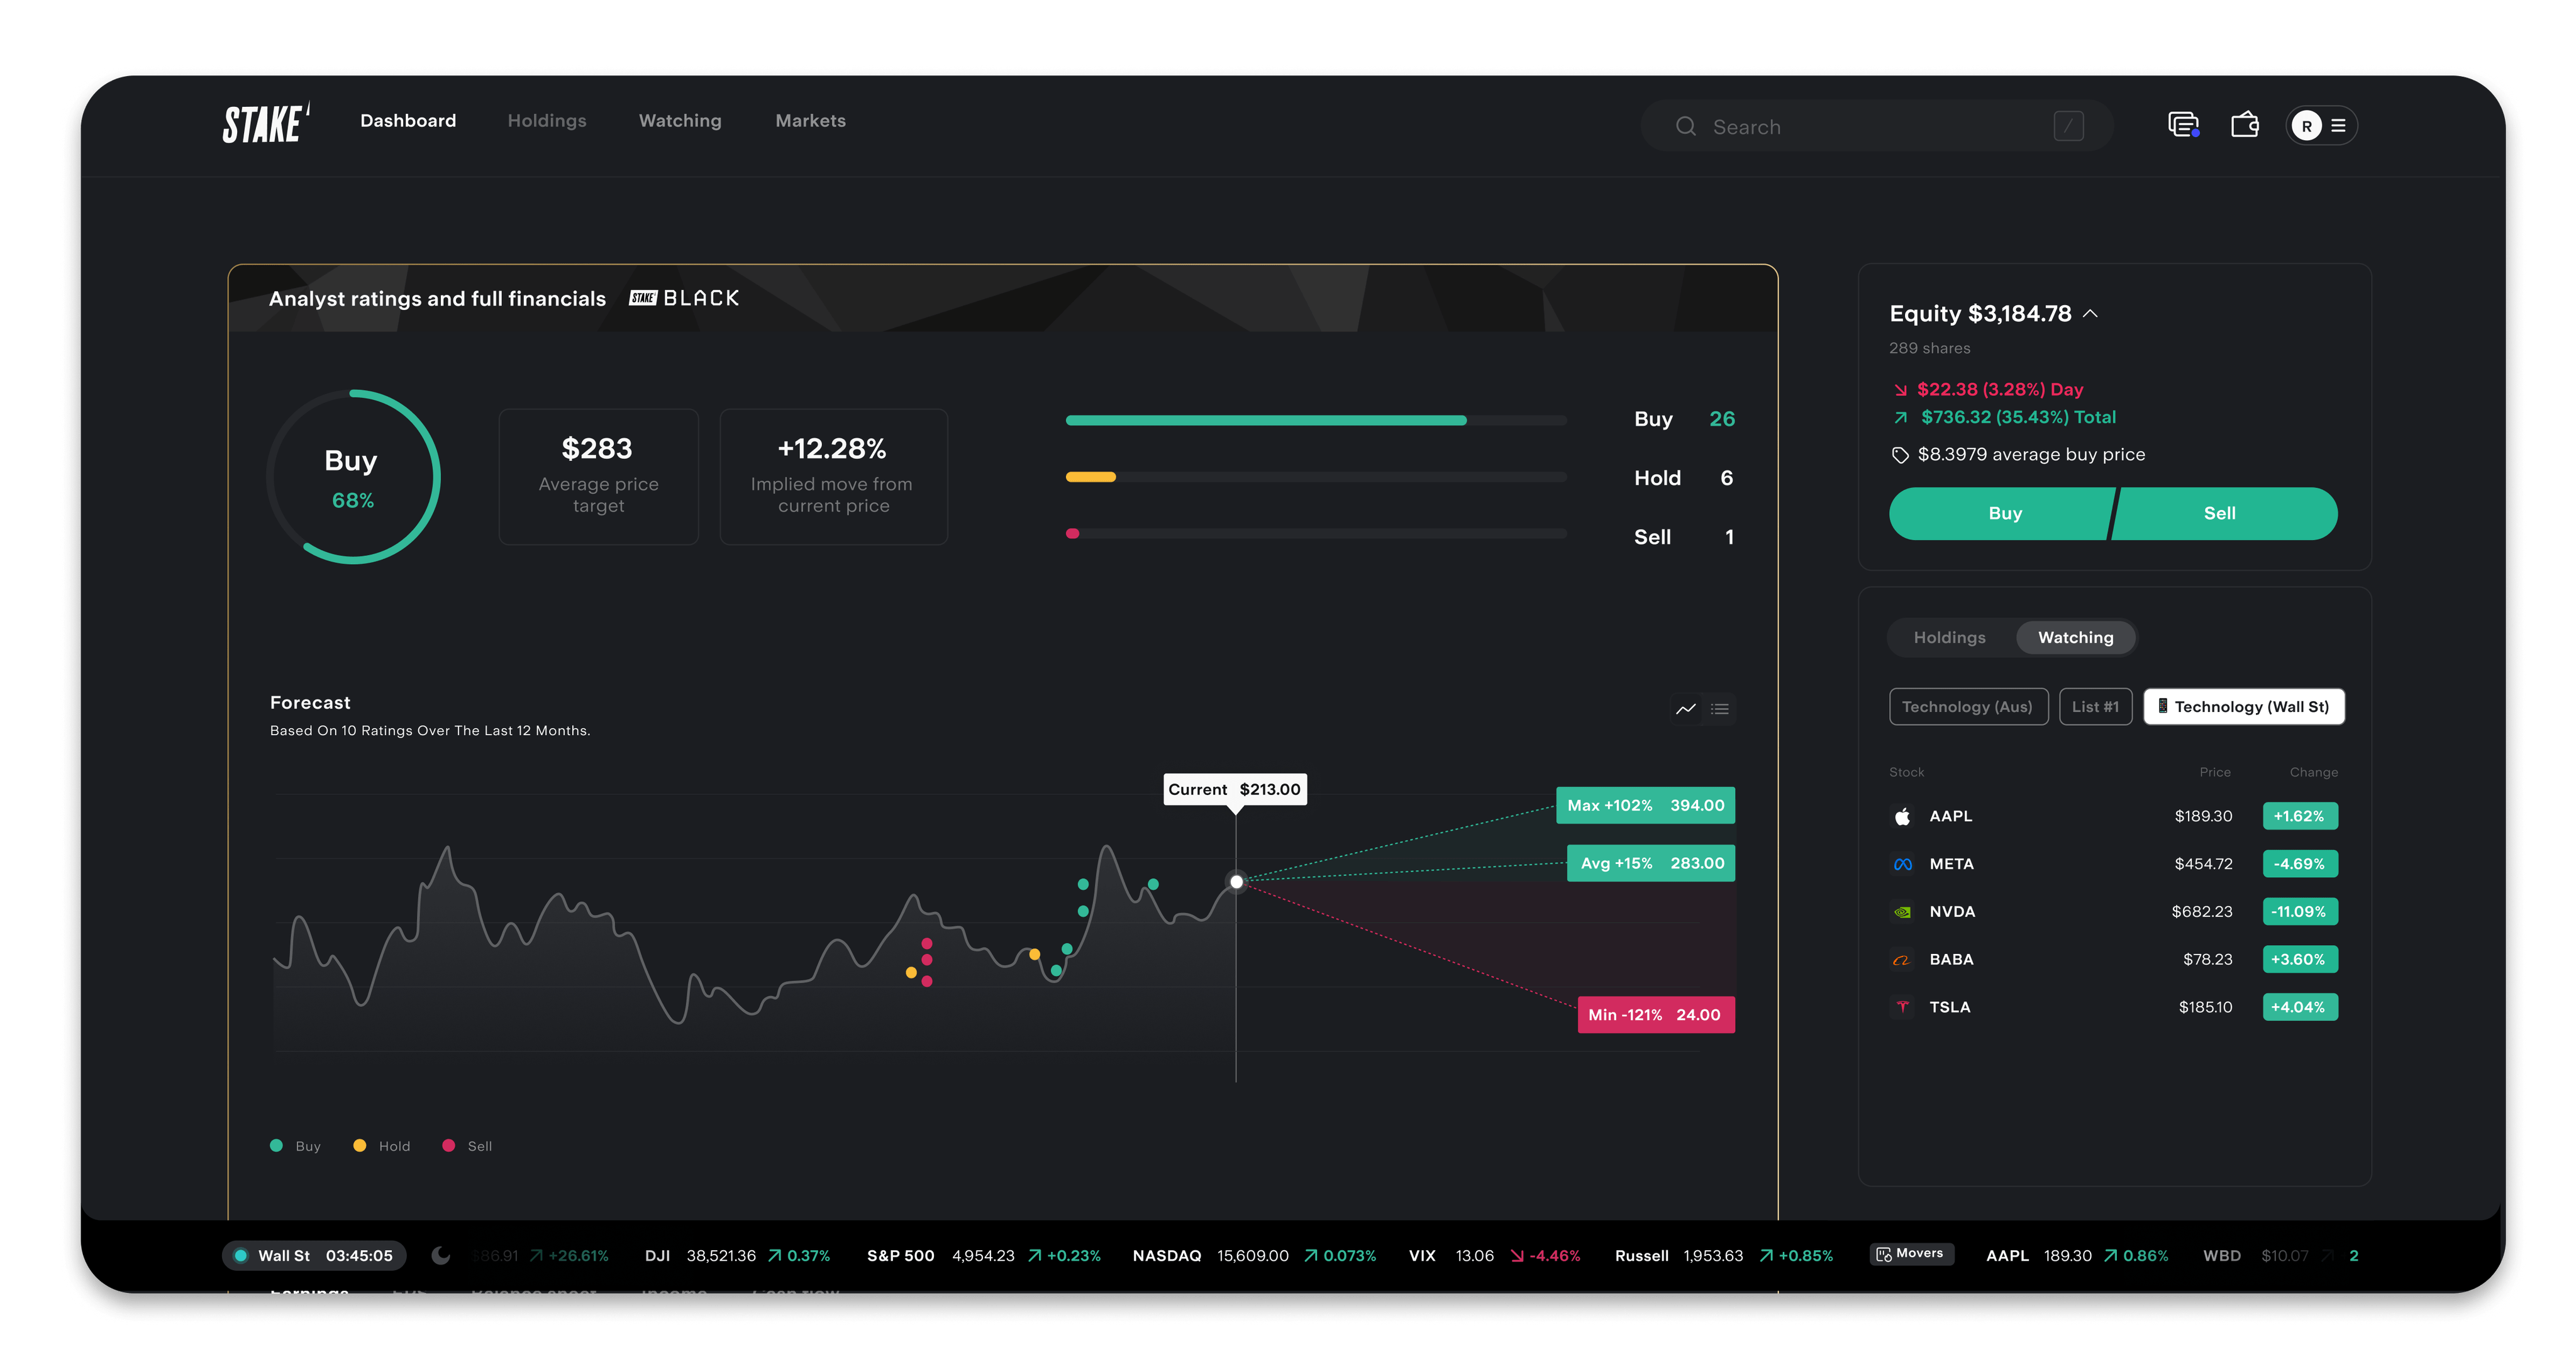Toggle the Holdings segment in sidebar
2576x1369 pixels.
1949,638
